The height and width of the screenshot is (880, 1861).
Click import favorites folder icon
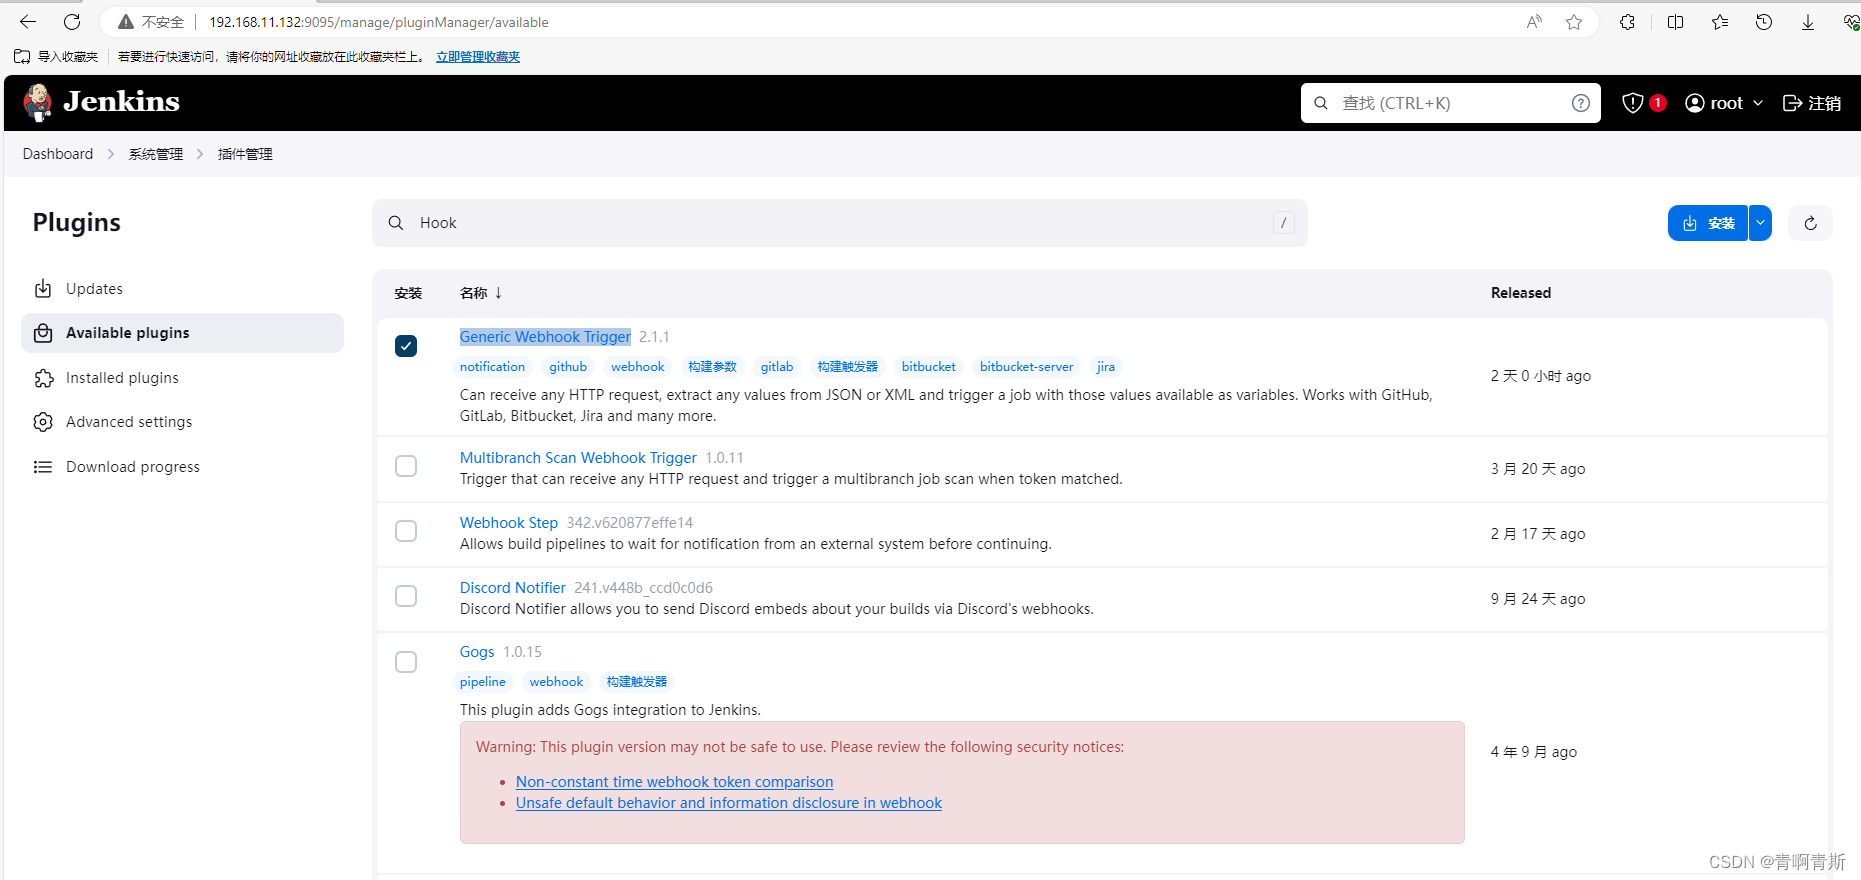tap(22, 57)
